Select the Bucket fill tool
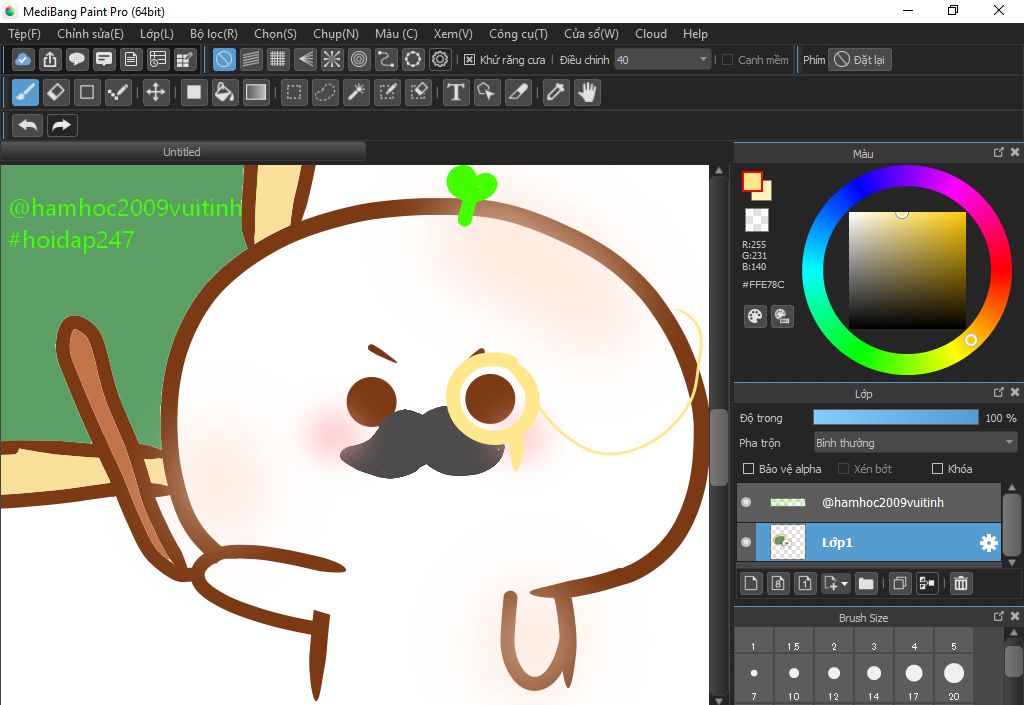1024x705 pixels. pyautogui.click(x=225, y=93)
